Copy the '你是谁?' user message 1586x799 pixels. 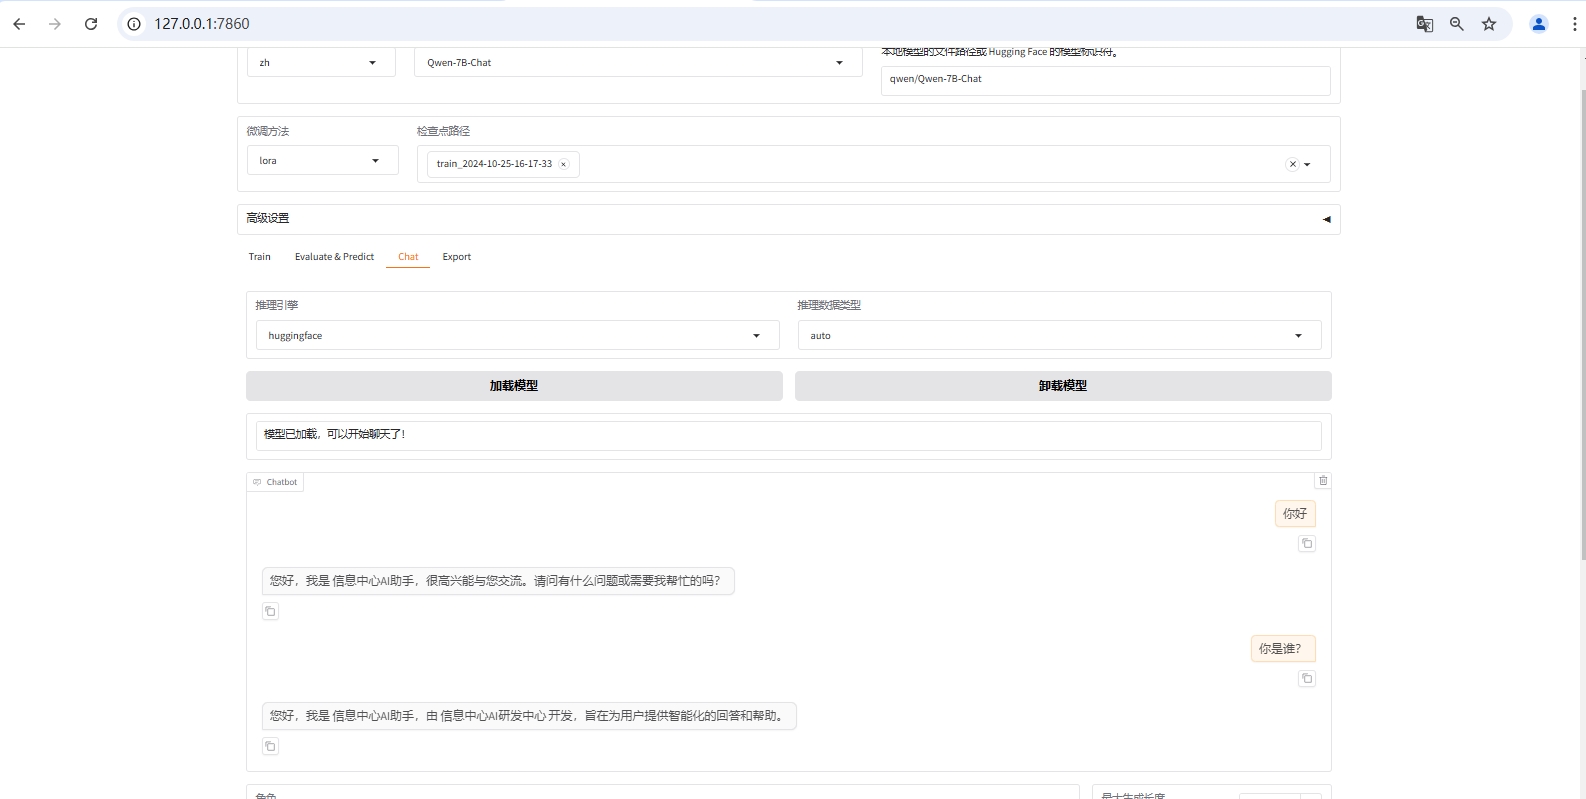click(x=1306, y=679)
